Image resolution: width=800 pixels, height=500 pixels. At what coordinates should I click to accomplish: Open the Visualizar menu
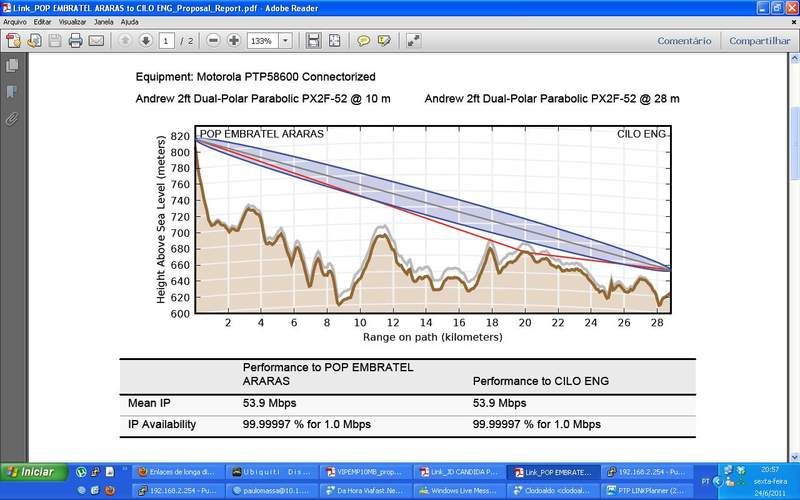[x=72, y=22]
